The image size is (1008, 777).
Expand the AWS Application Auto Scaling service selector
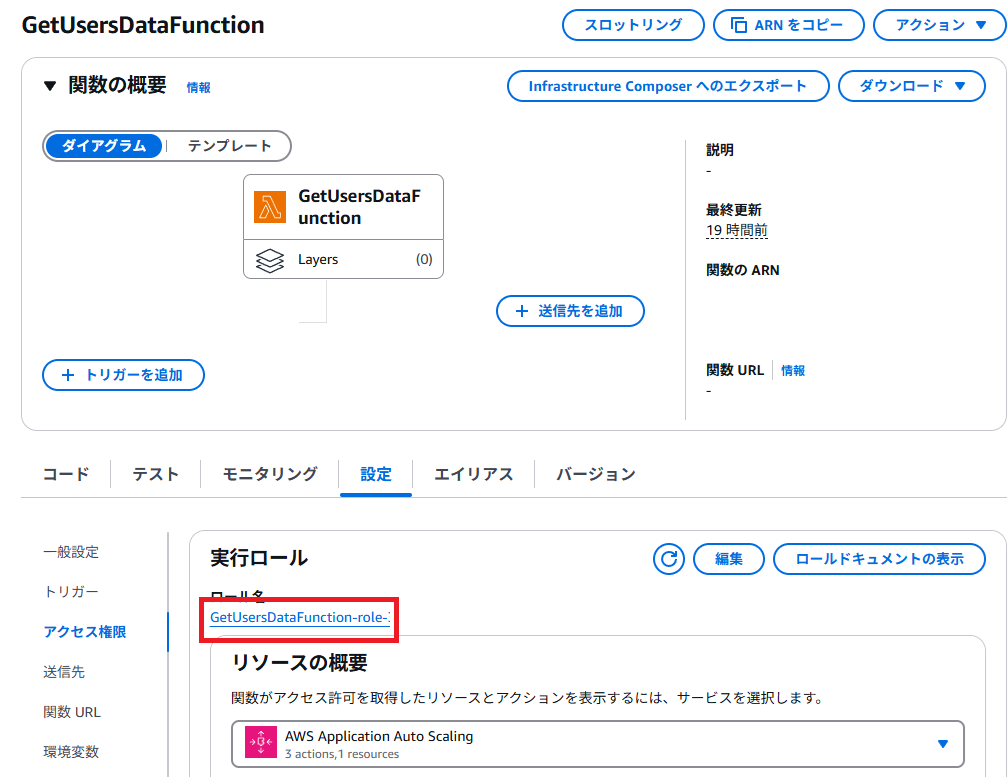(598, 744)
